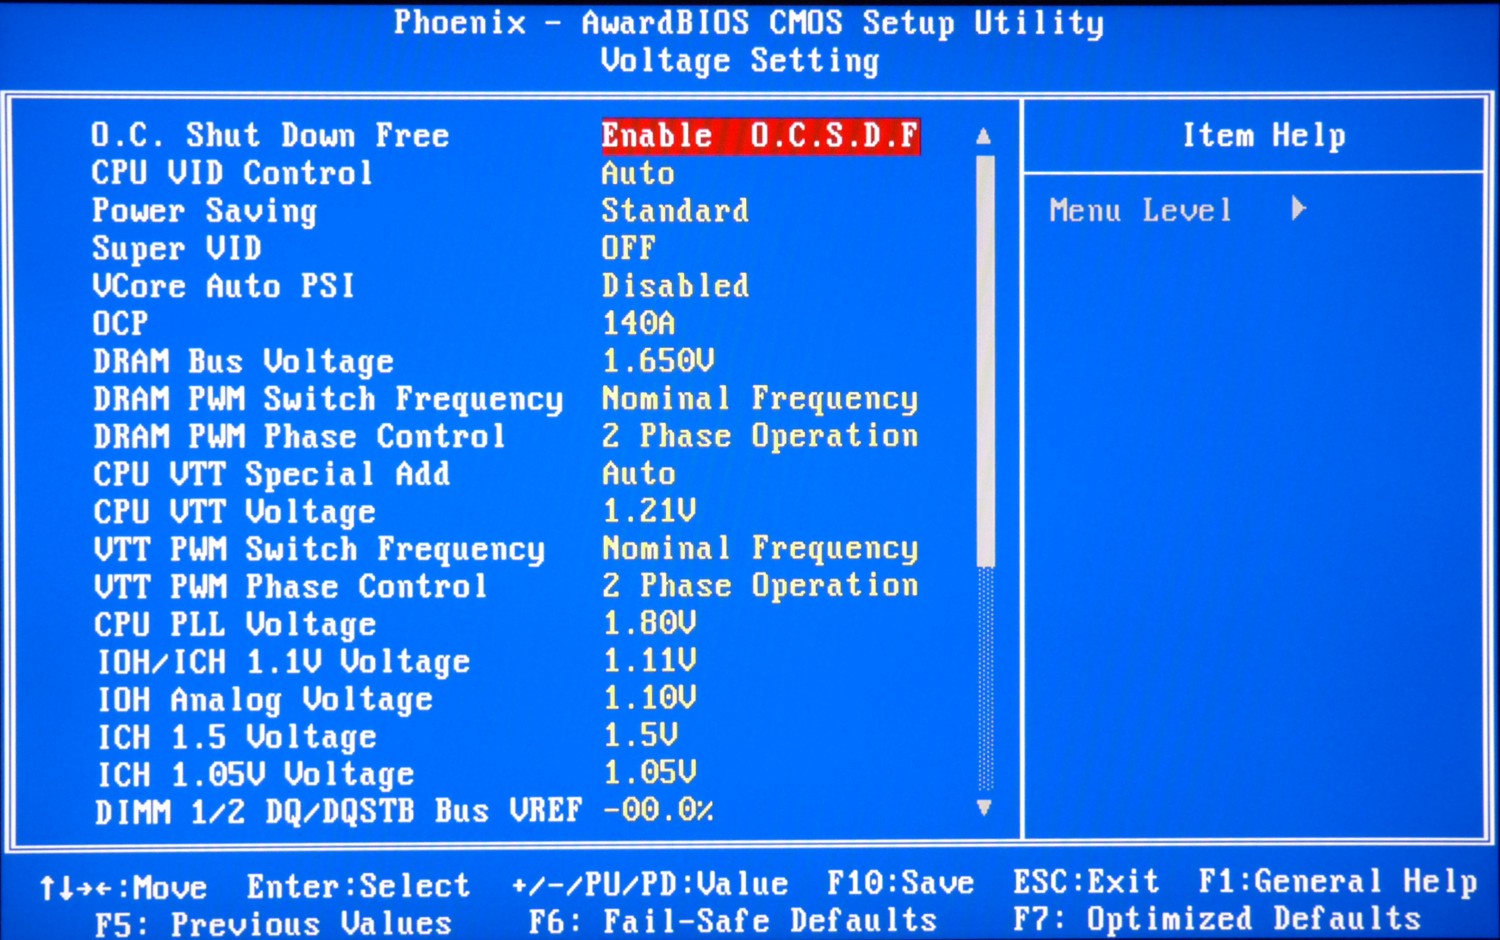Select CPU VTT Special Add
Image resolution: width=1500 pixels, height=940 pixels.
[x=271, y=474]
